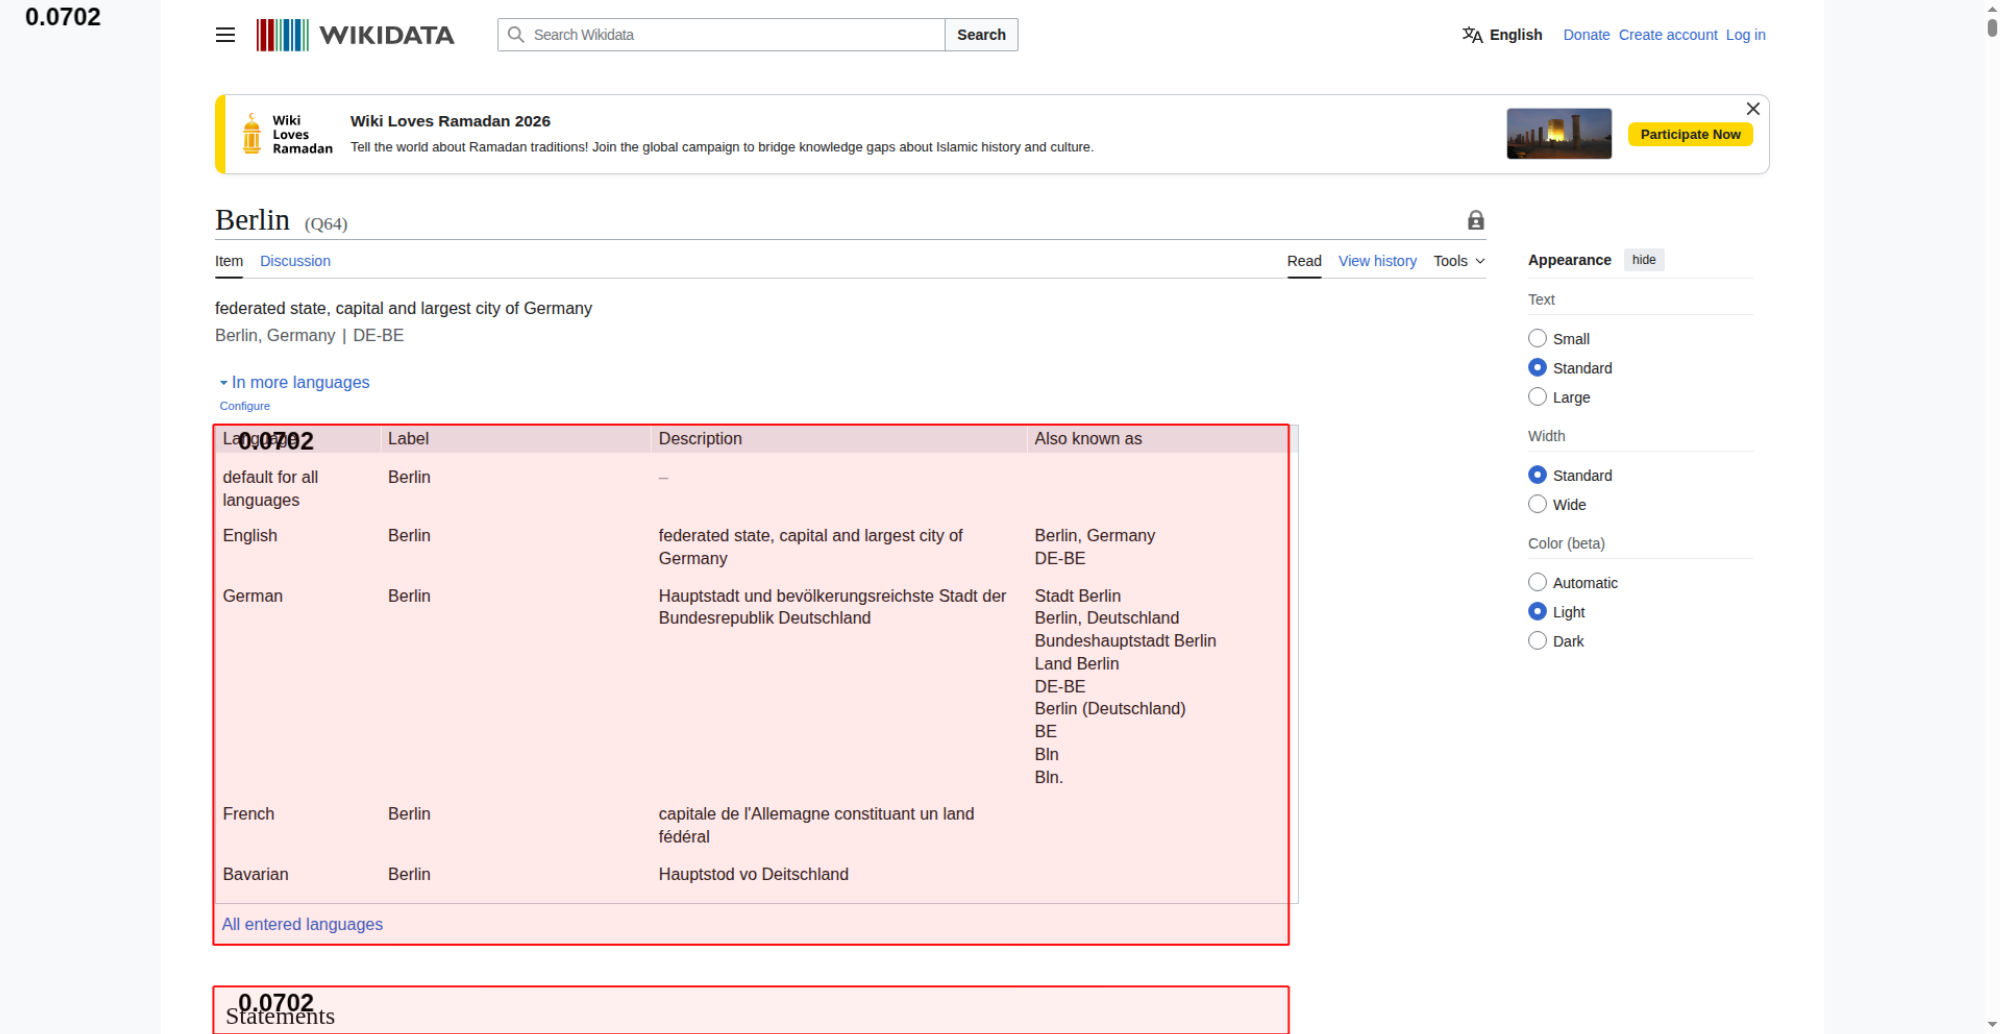This screenshot has height=1034, width=2000.
Task: Choose Wide width option
Action: (x=1537, y=505)
